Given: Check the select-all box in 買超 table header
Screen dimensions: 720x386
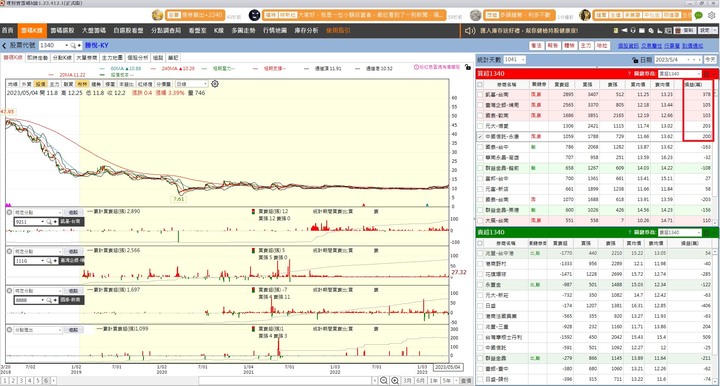Looking at the screenshot, I should pyautogui.click(x=480, y=84).
